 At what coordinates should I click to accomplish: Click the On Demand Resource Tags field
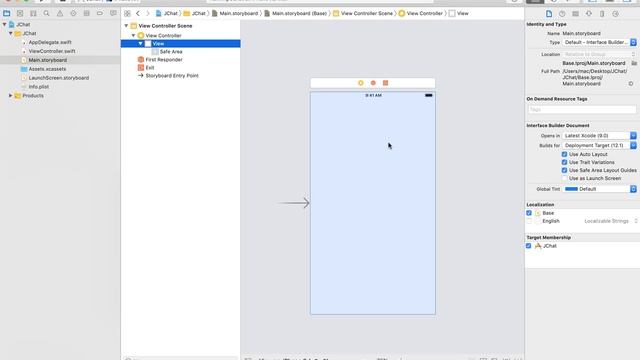[582, 109]
